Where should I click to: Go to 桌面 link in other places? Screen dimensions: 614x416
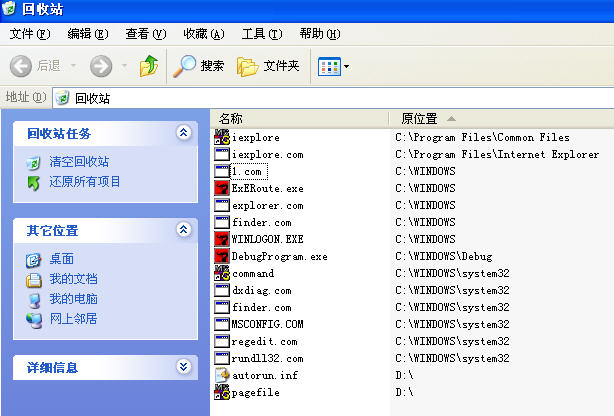pyautogui.click(x=61, y=259)
